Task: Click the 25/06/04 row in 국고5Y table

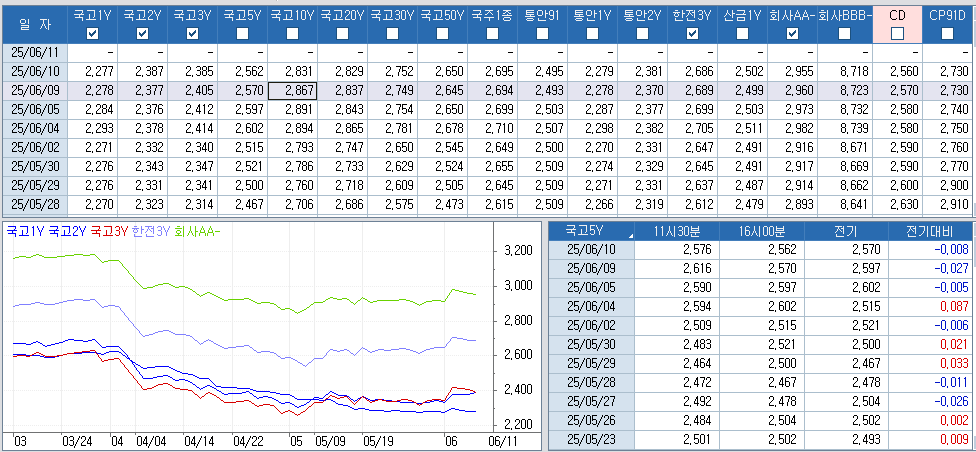Action: click(592, 305)
